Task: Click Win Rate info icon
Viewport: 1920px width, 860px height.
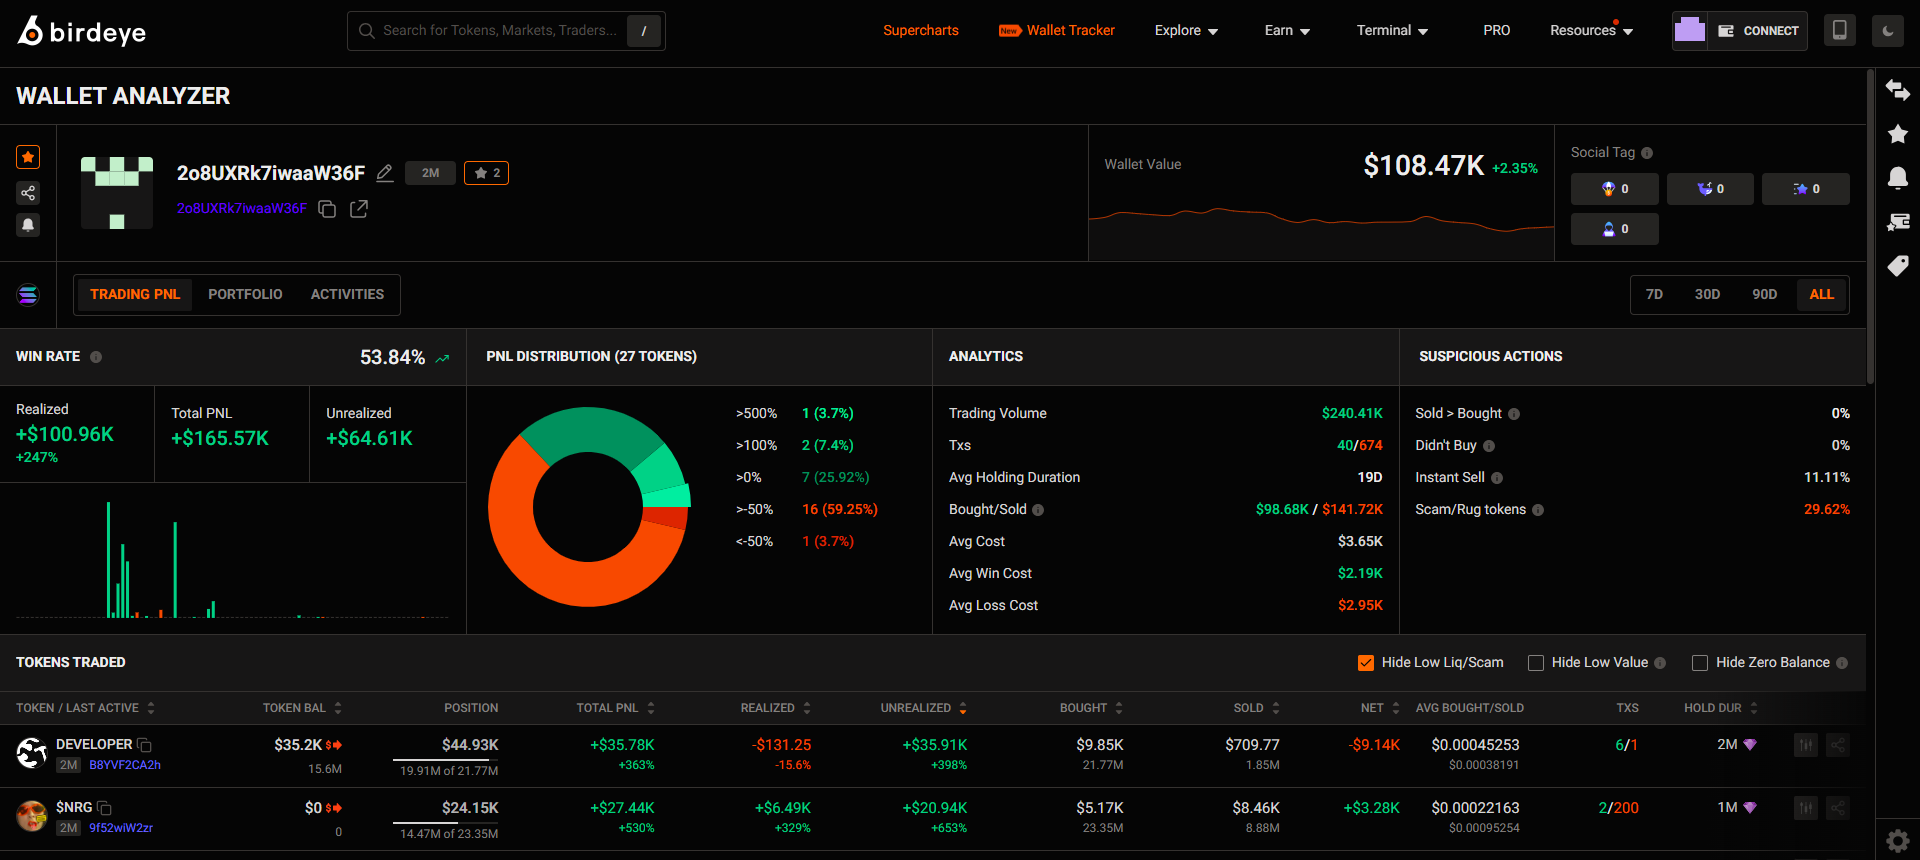Action: (96, 357)
